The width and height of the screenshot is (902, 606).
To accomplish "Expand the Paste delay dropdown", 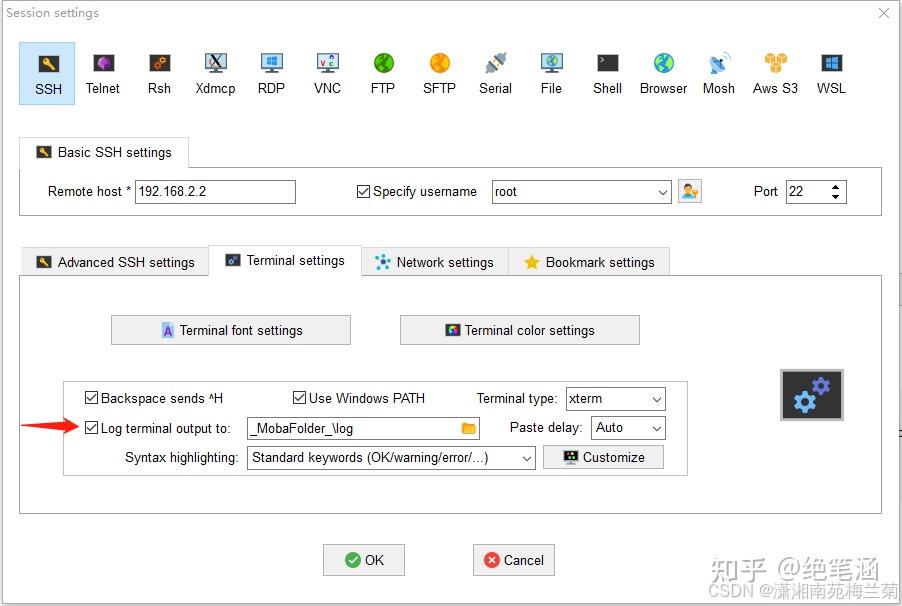I will click(657, 427).
